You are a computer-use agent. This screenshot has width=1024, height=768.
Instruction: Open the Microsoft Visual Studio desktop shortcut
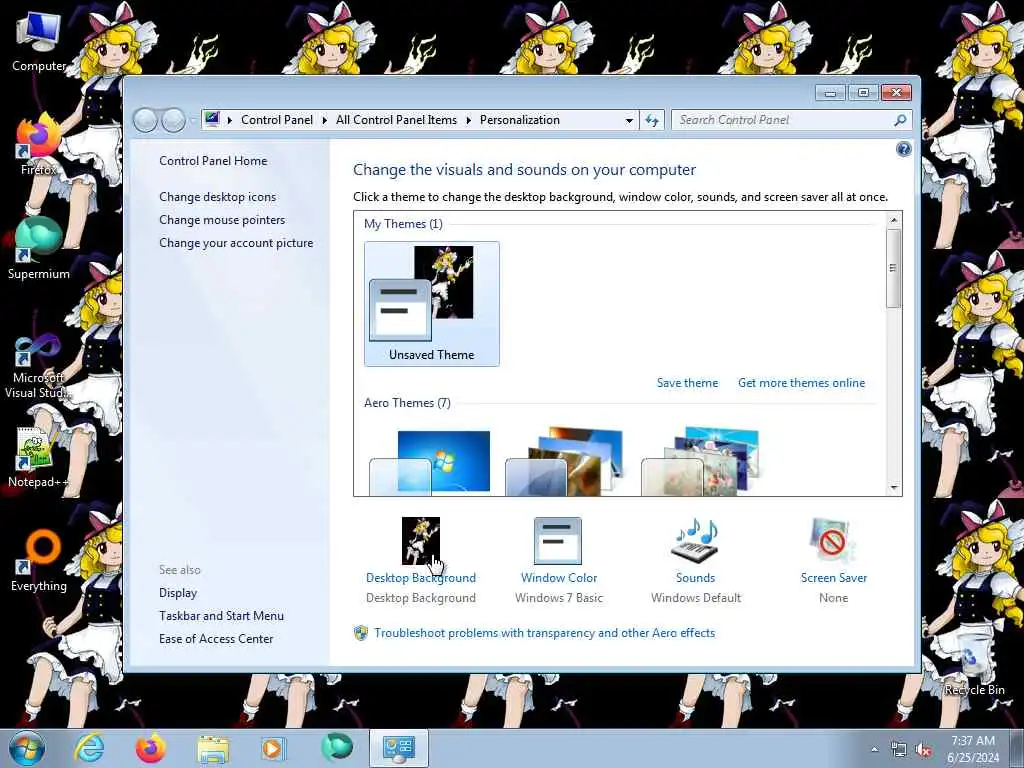click(39, 366)
